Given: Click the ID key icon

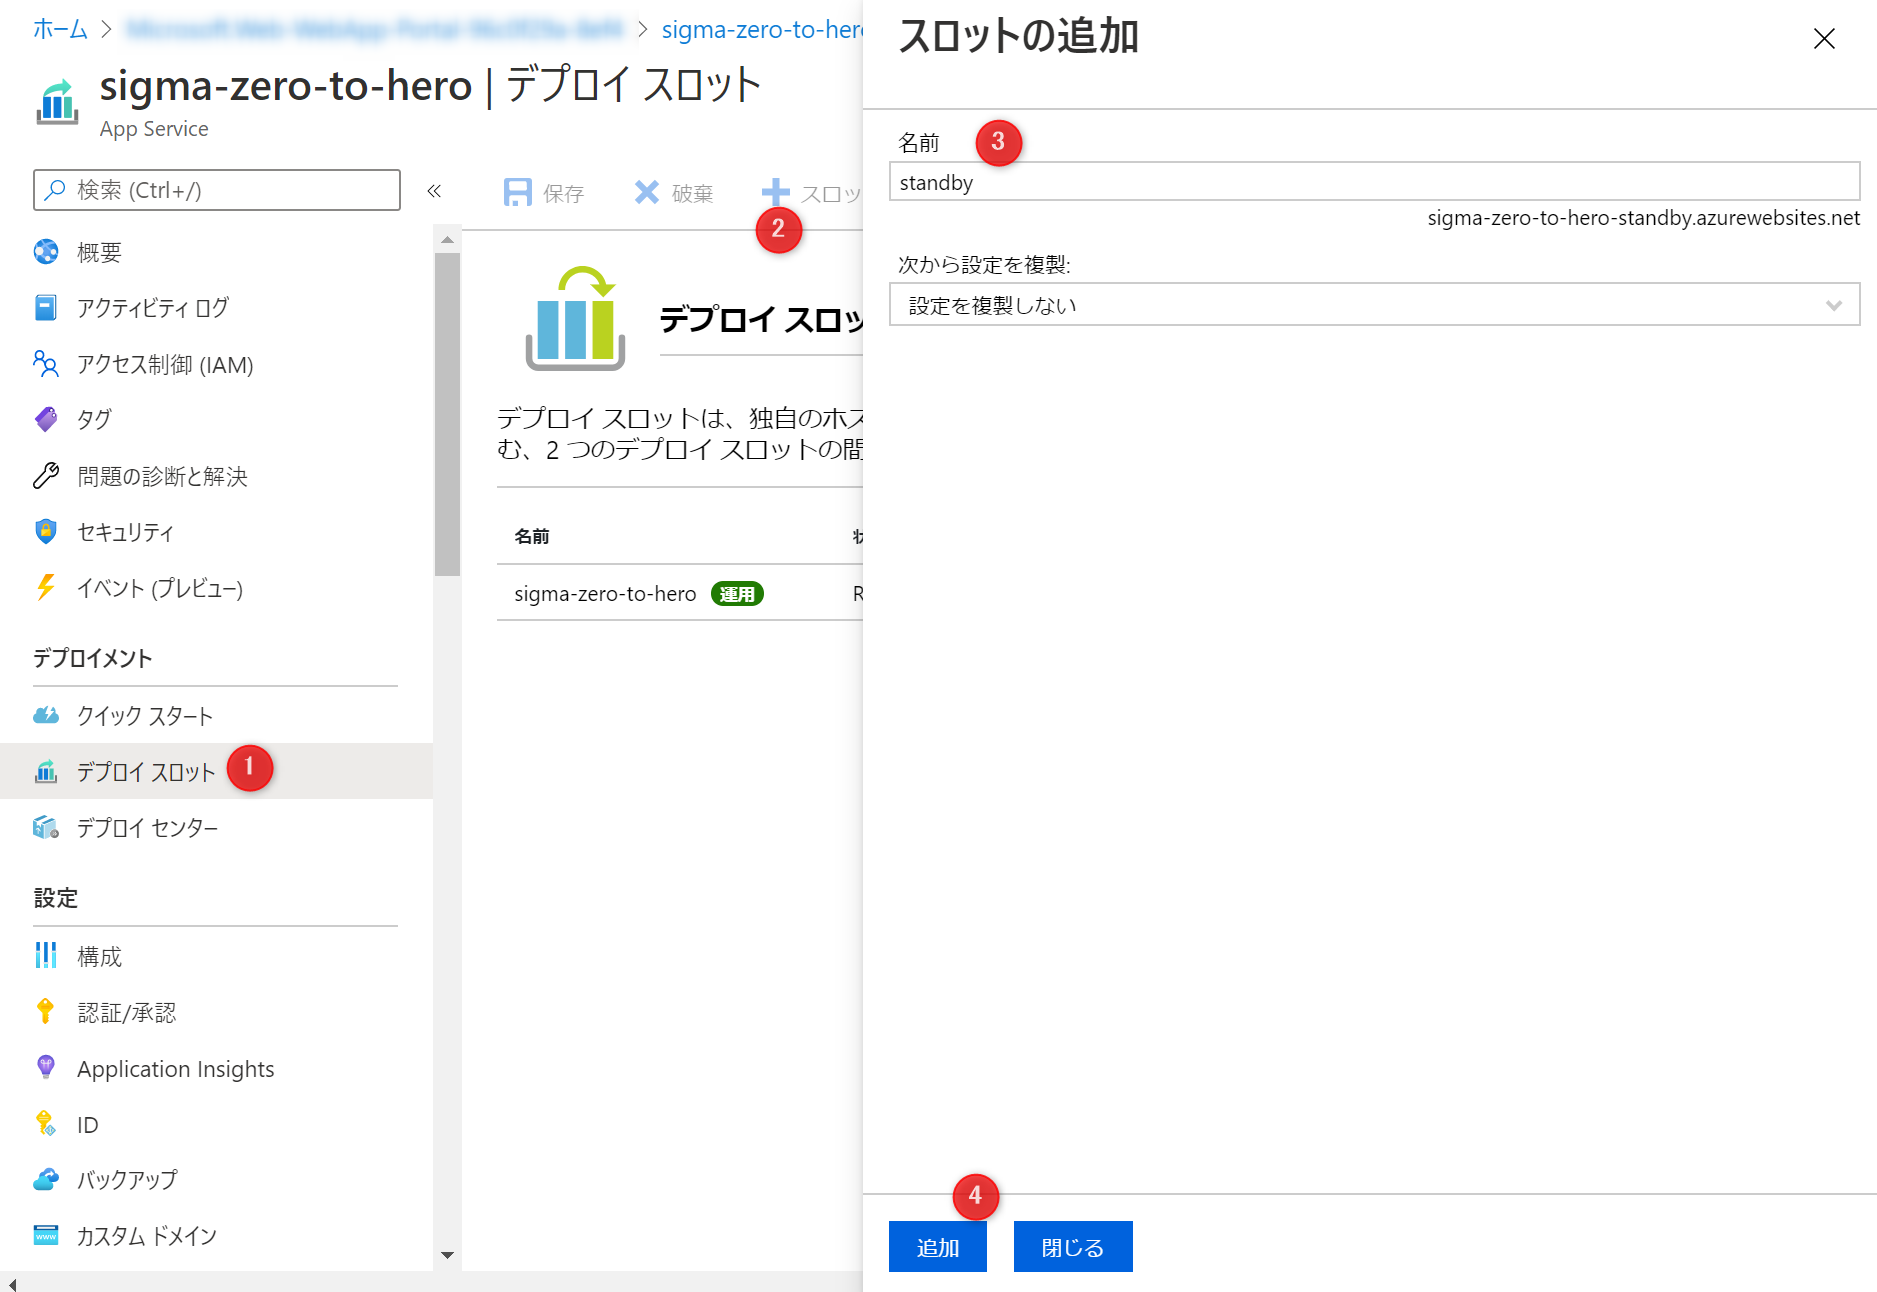Looking at the screenshot, I should 46,1123.
